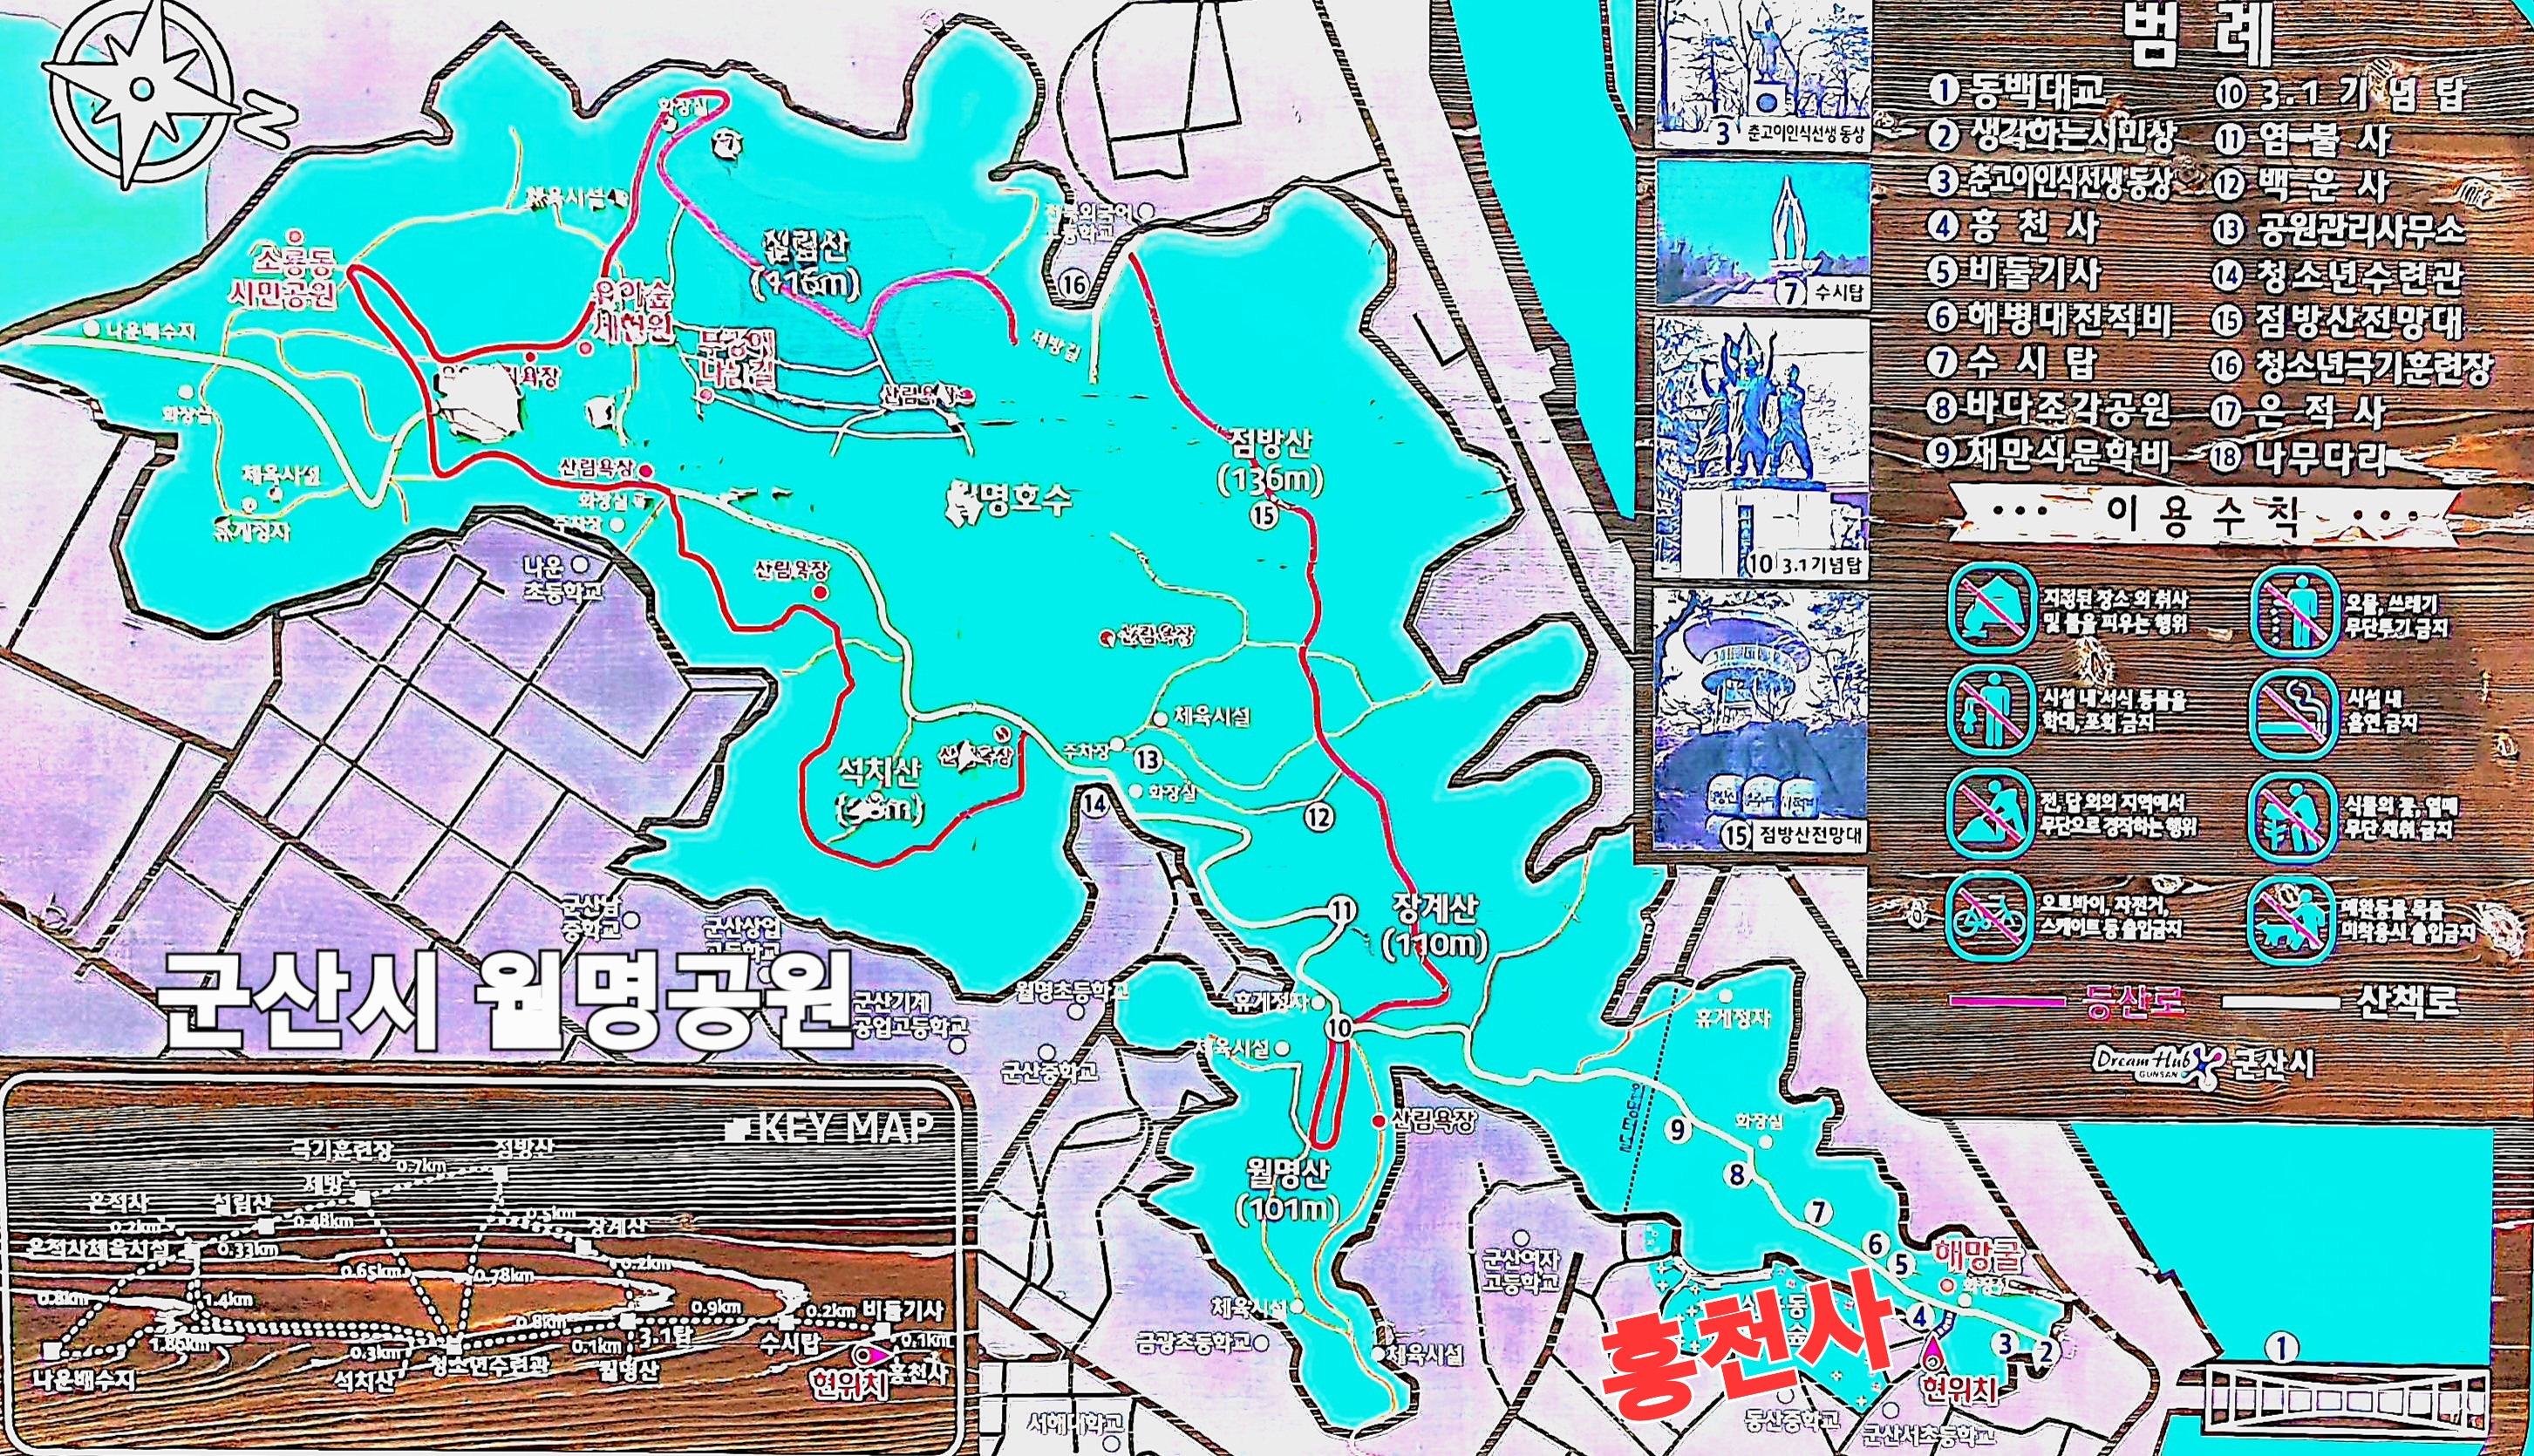The height and width of the screenshot is (1456, 2534).
Task: Click legend entry 8 바다조각공원
Action: pos(2050,408)
